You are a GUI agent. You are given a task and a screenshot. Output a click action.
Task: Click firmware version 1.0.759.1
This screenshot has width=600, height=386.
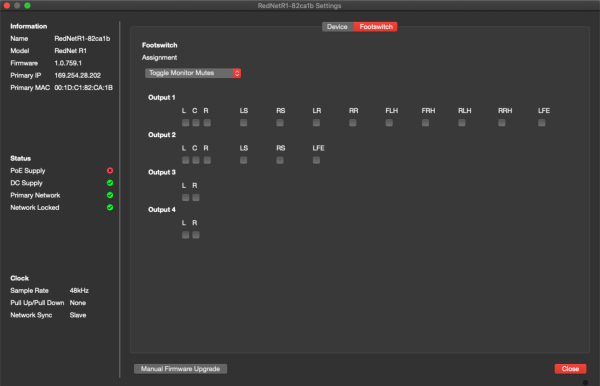click(68, 63)
